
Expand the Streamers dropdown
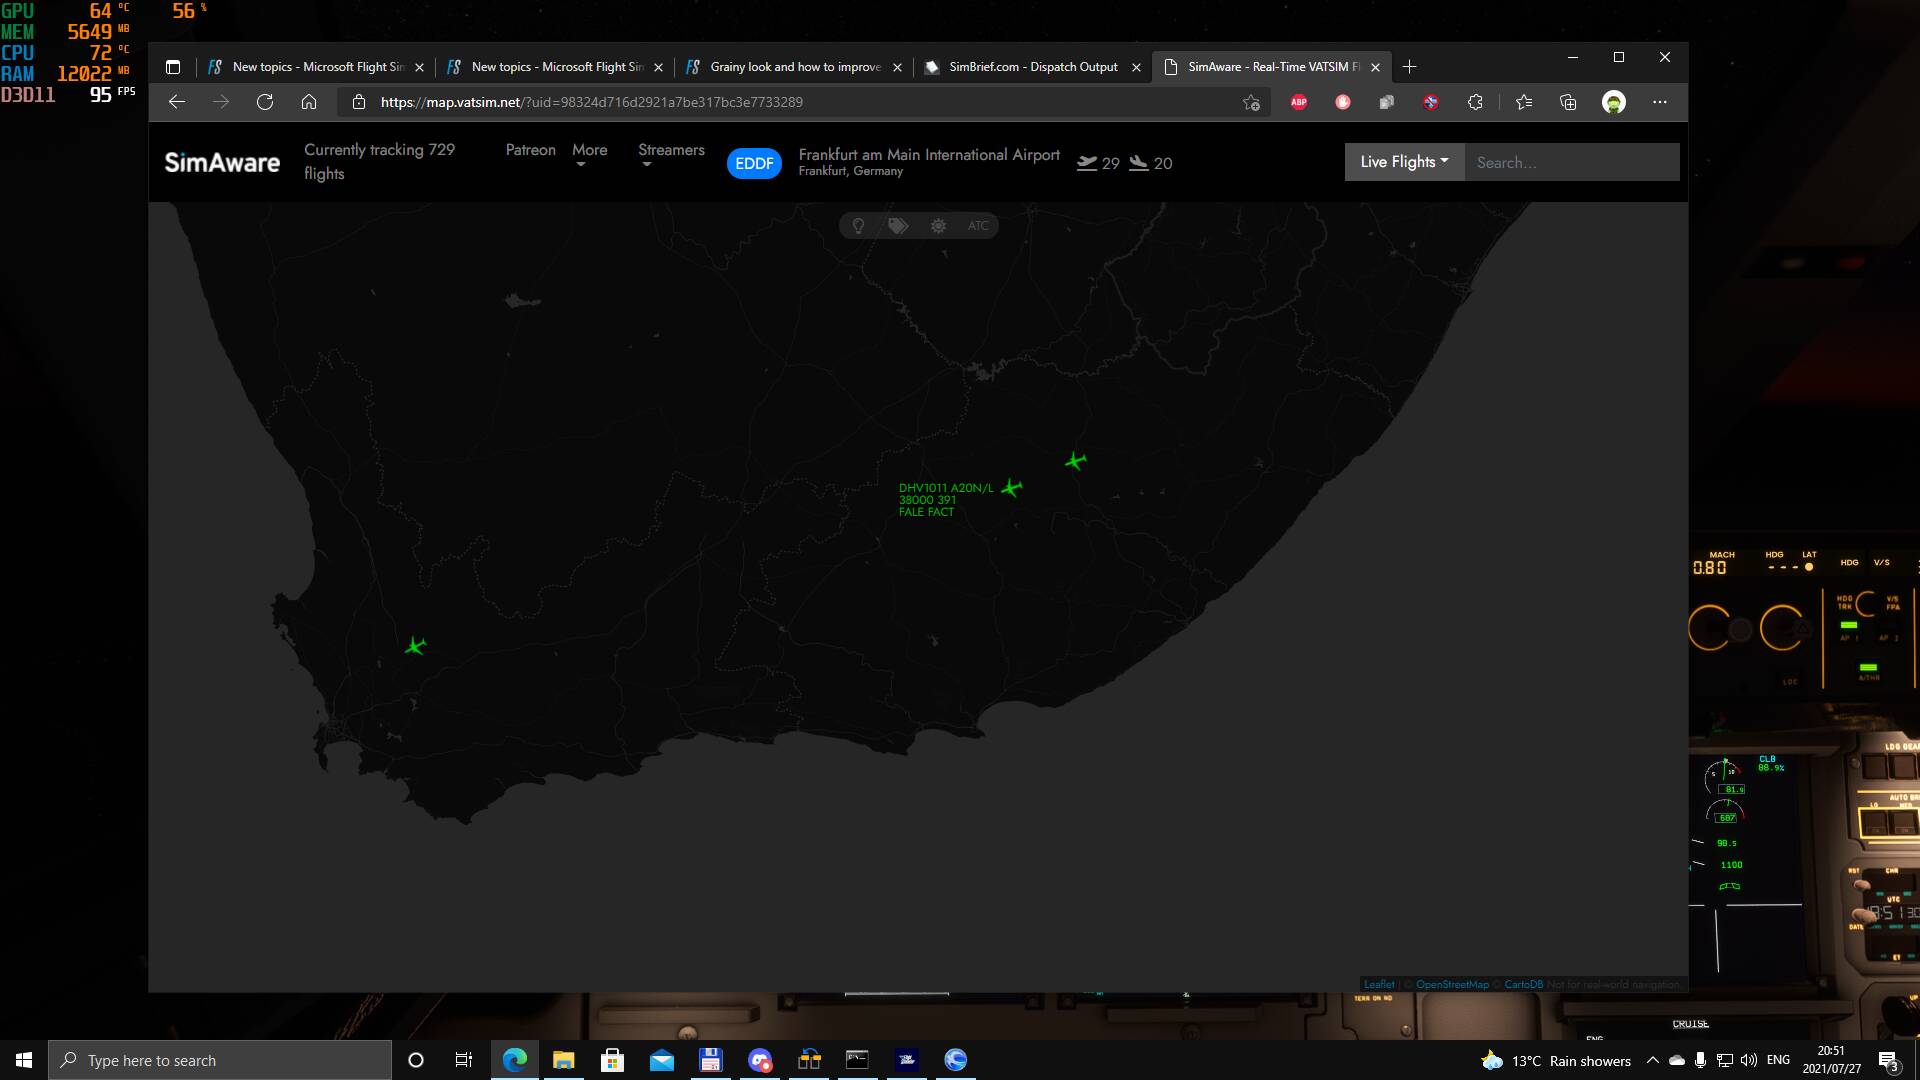671,151
